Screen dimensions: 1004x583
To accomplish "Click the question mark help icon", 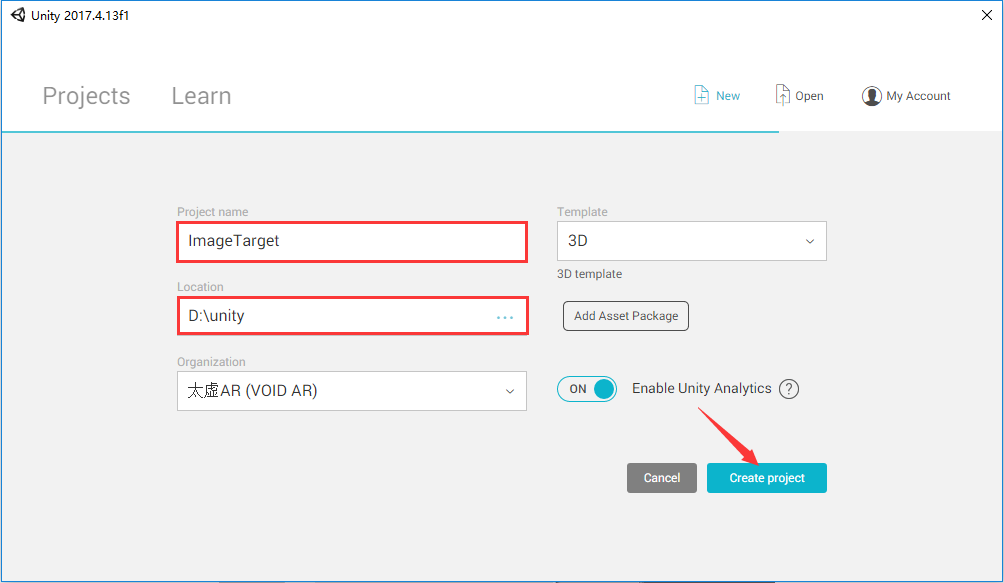I will (x=789, y=389).
